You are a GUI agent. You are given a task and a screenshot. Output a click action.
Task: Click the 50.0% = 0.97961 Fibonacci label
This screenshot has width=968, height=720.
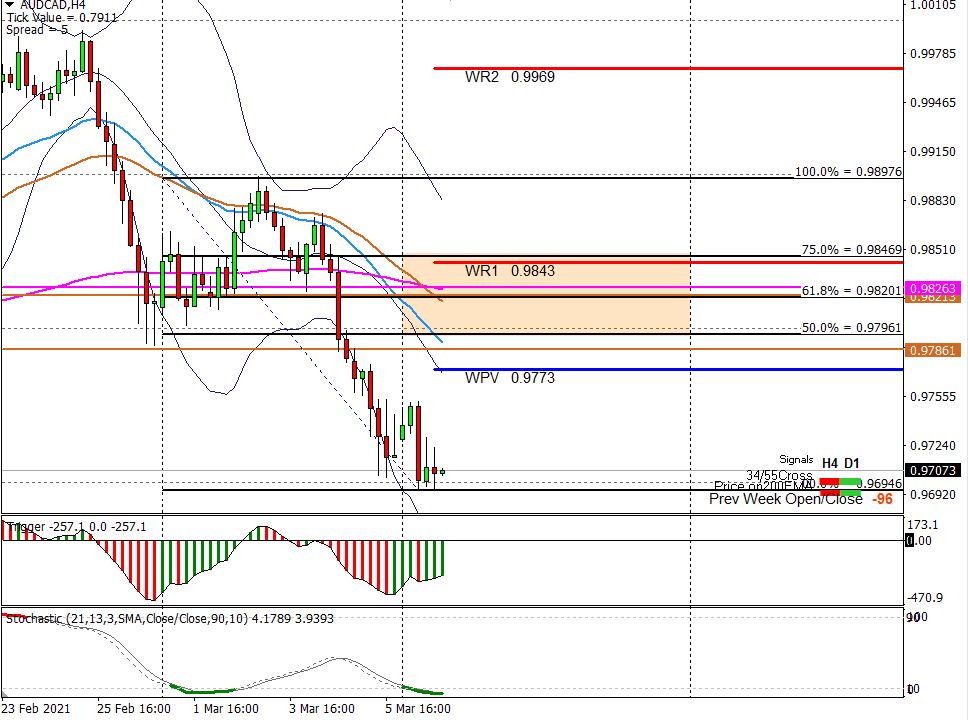[x=852, y=327]
